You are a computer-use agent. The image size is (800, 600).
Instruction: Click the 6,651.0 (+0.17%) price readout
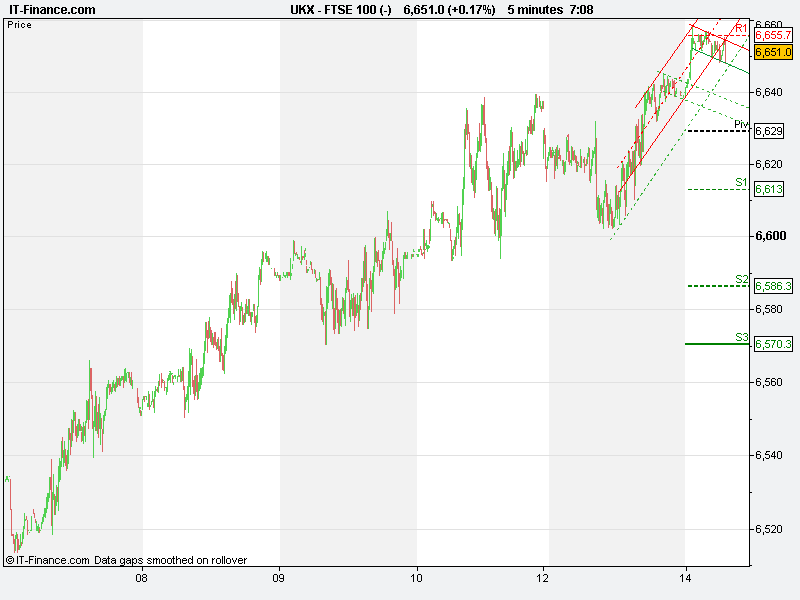click(449, 9)
